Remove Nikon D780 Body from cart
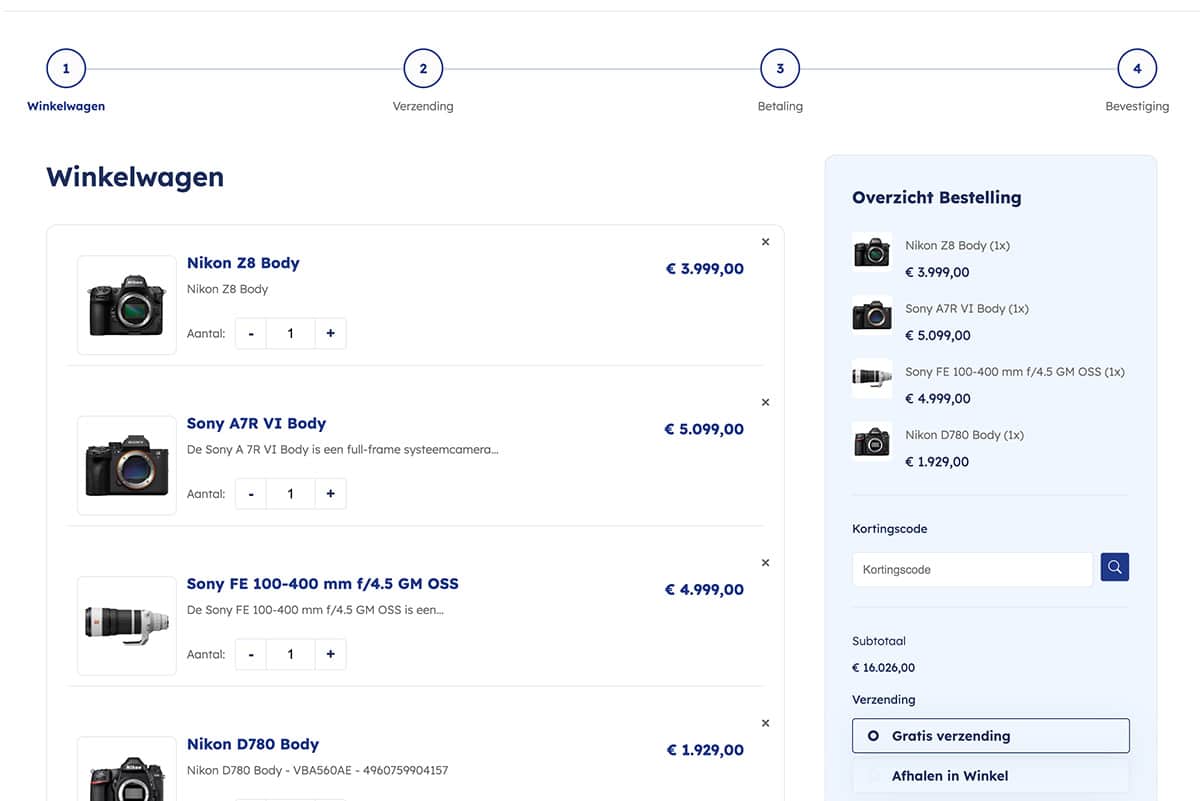This screenshot has width=1200, height=801. point(765,722)
